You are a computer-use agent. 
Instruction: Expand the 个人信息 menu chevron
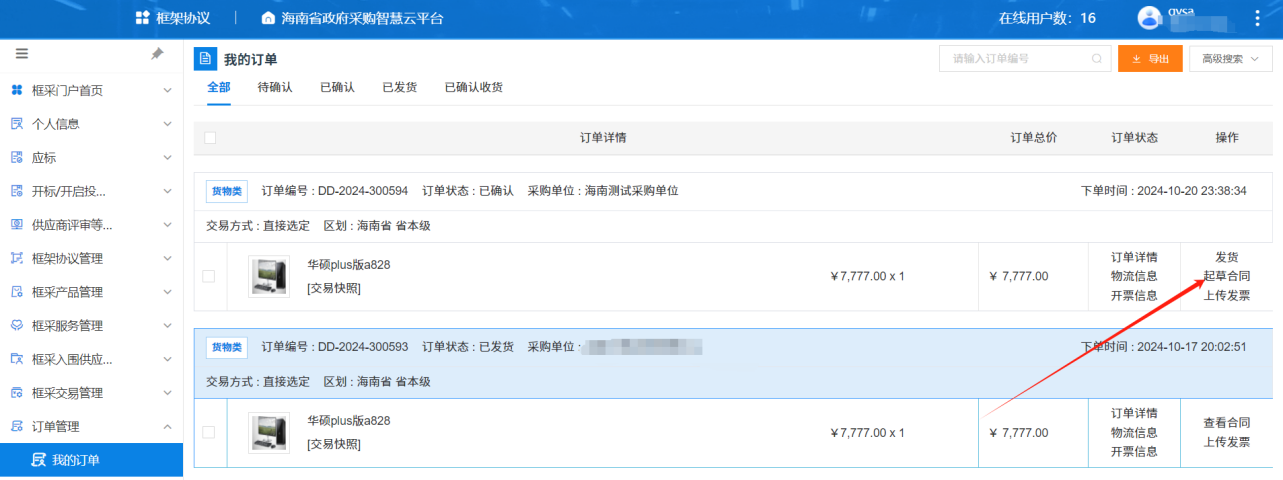point(167,124)
